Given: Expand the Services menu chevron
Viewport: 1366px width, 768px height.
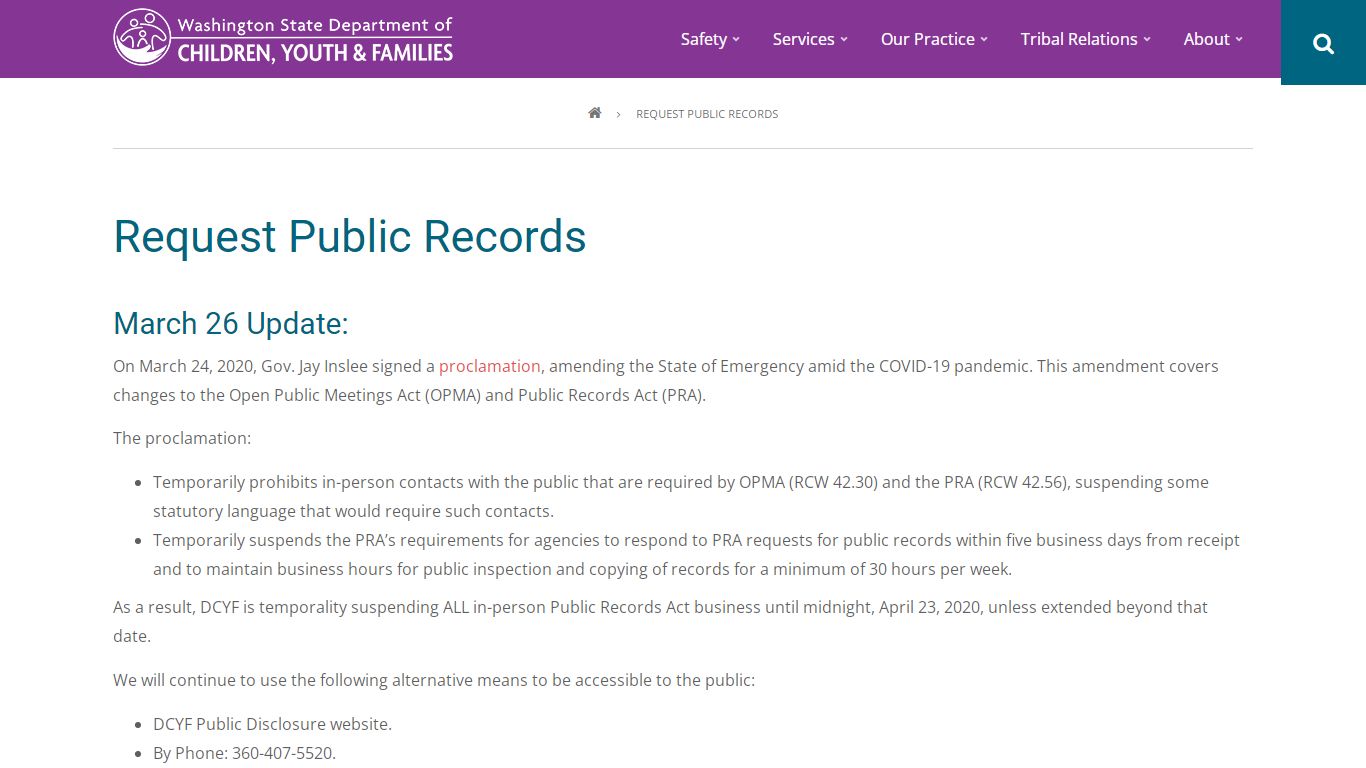Looking at the screenshot, I should 844,39.
